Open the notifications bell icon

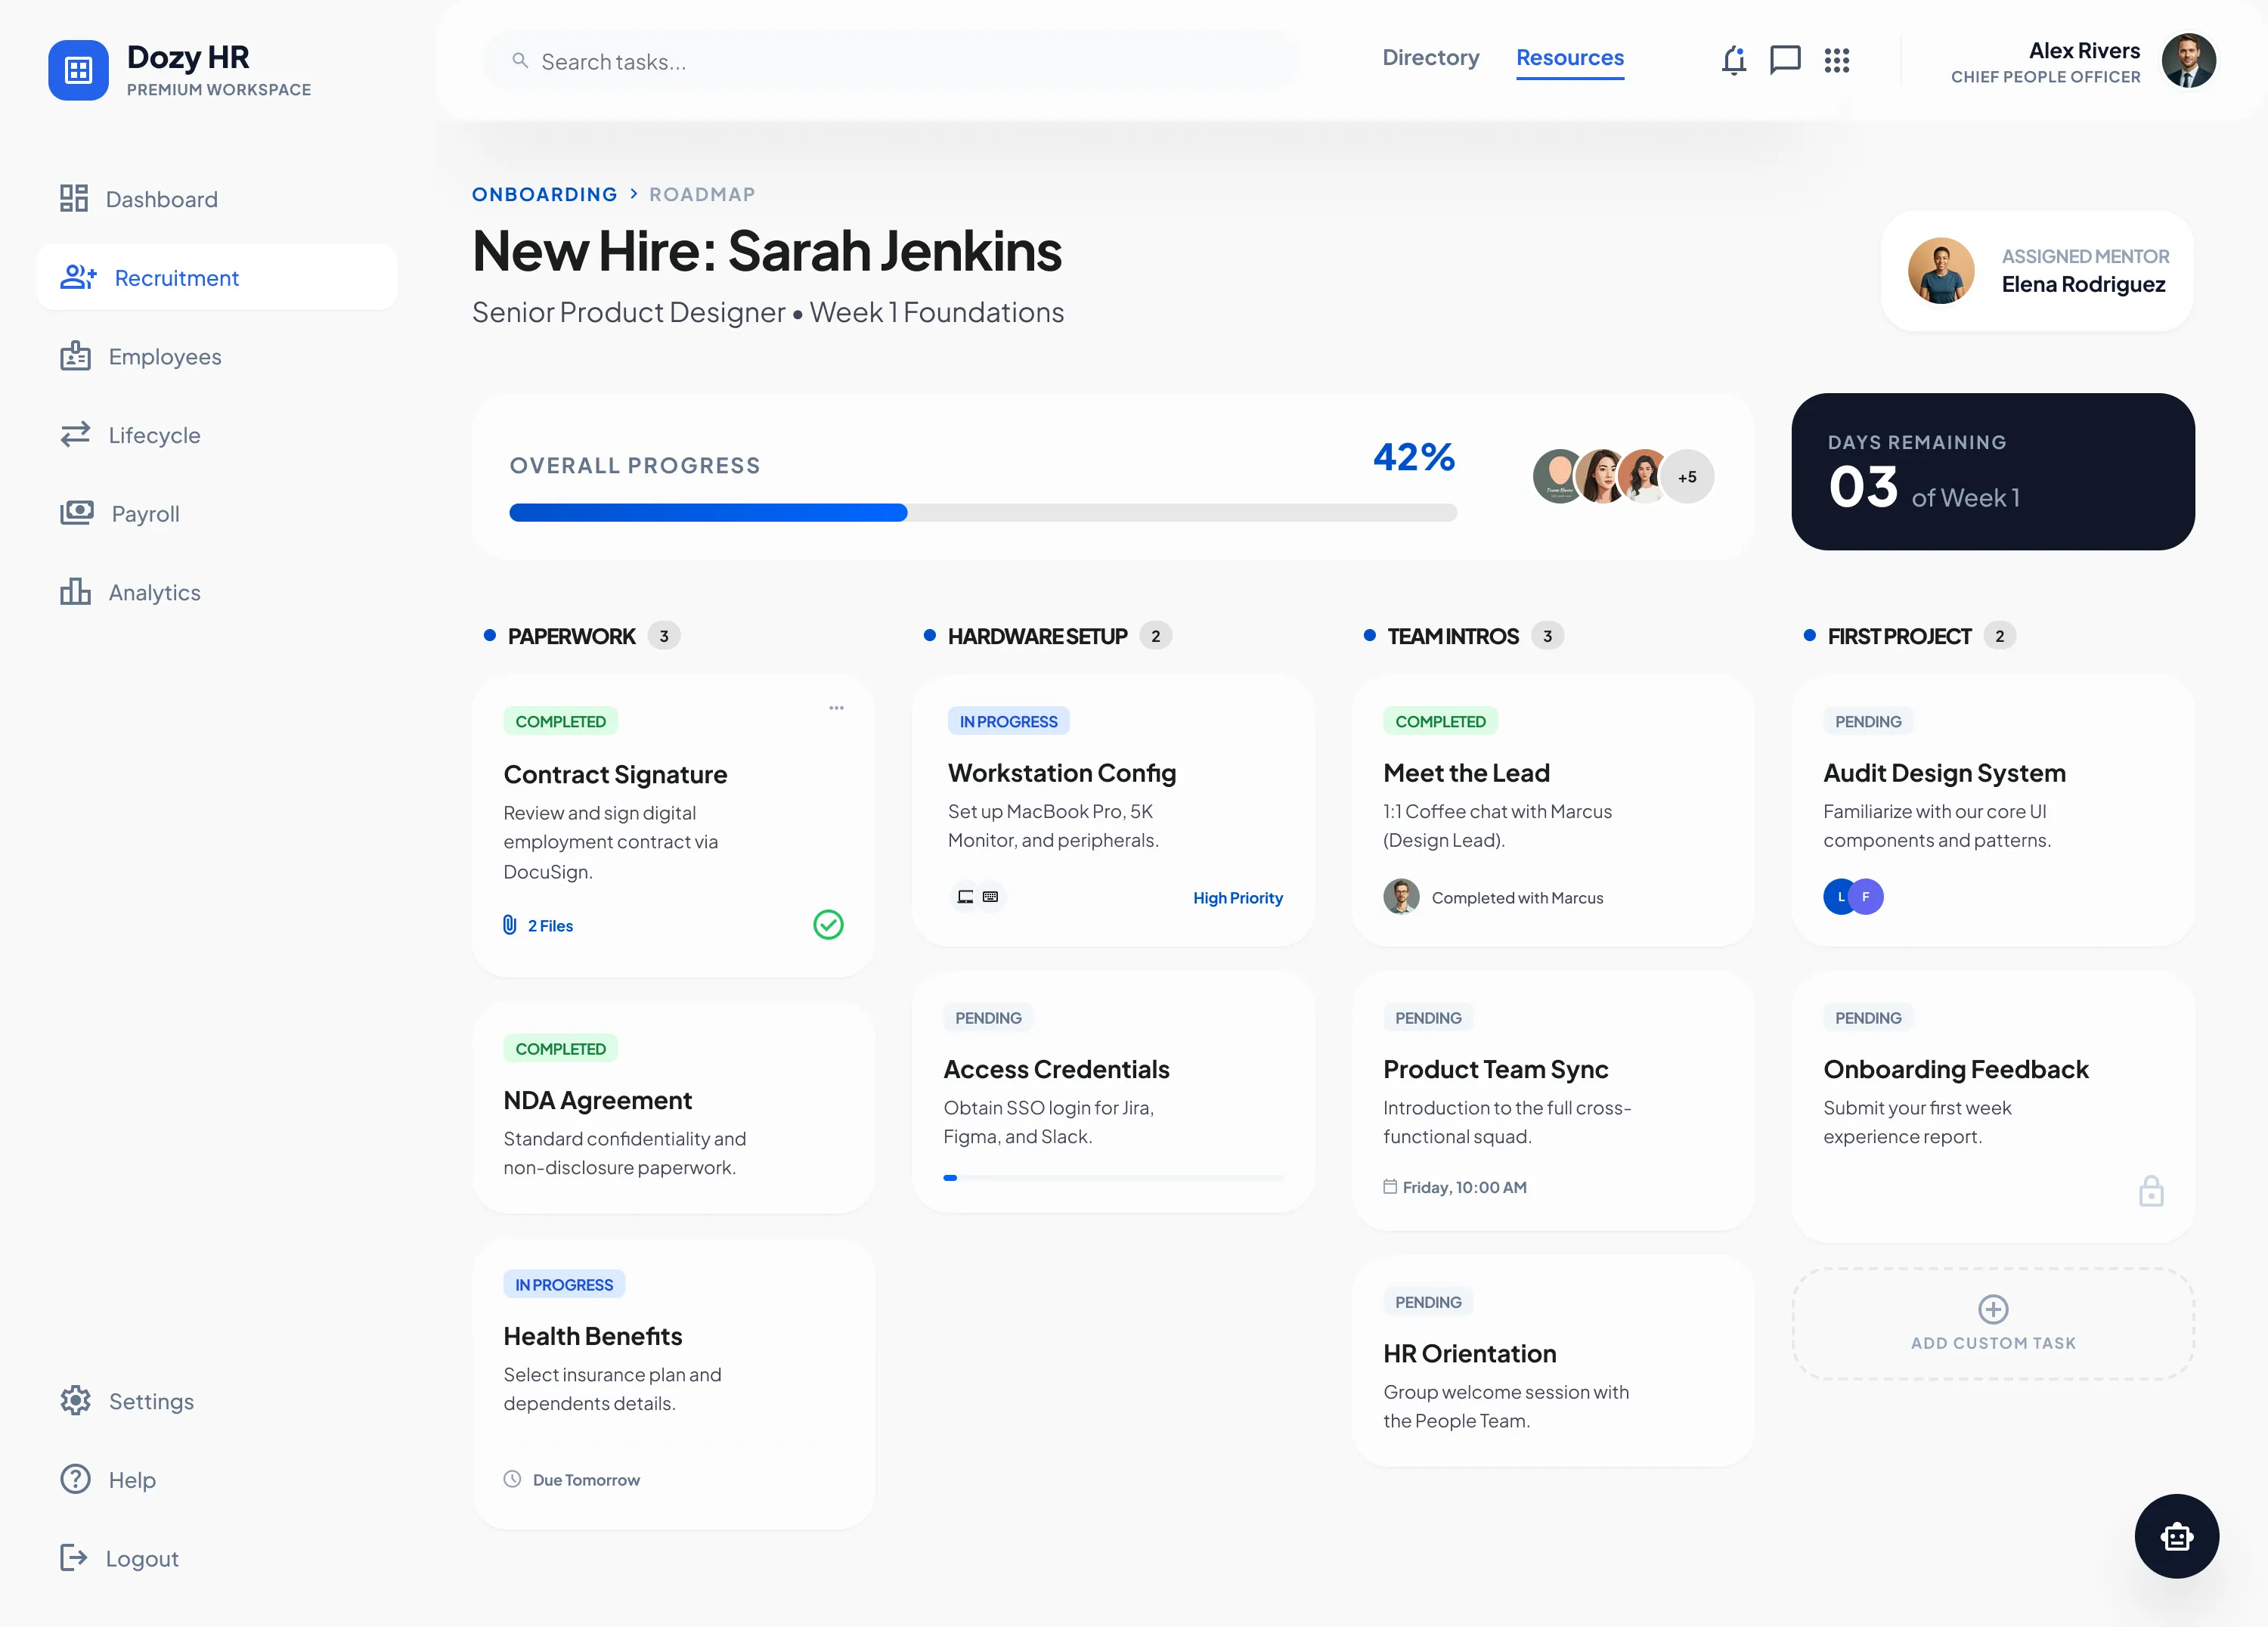coord(1735,60)
